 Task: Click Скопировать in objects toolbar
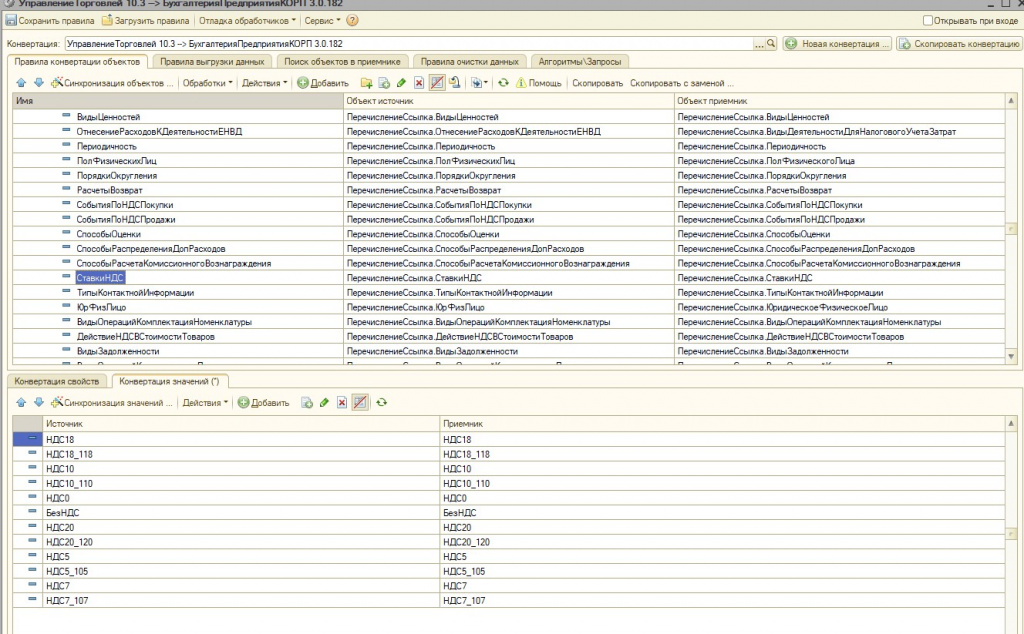pos(598,83)
